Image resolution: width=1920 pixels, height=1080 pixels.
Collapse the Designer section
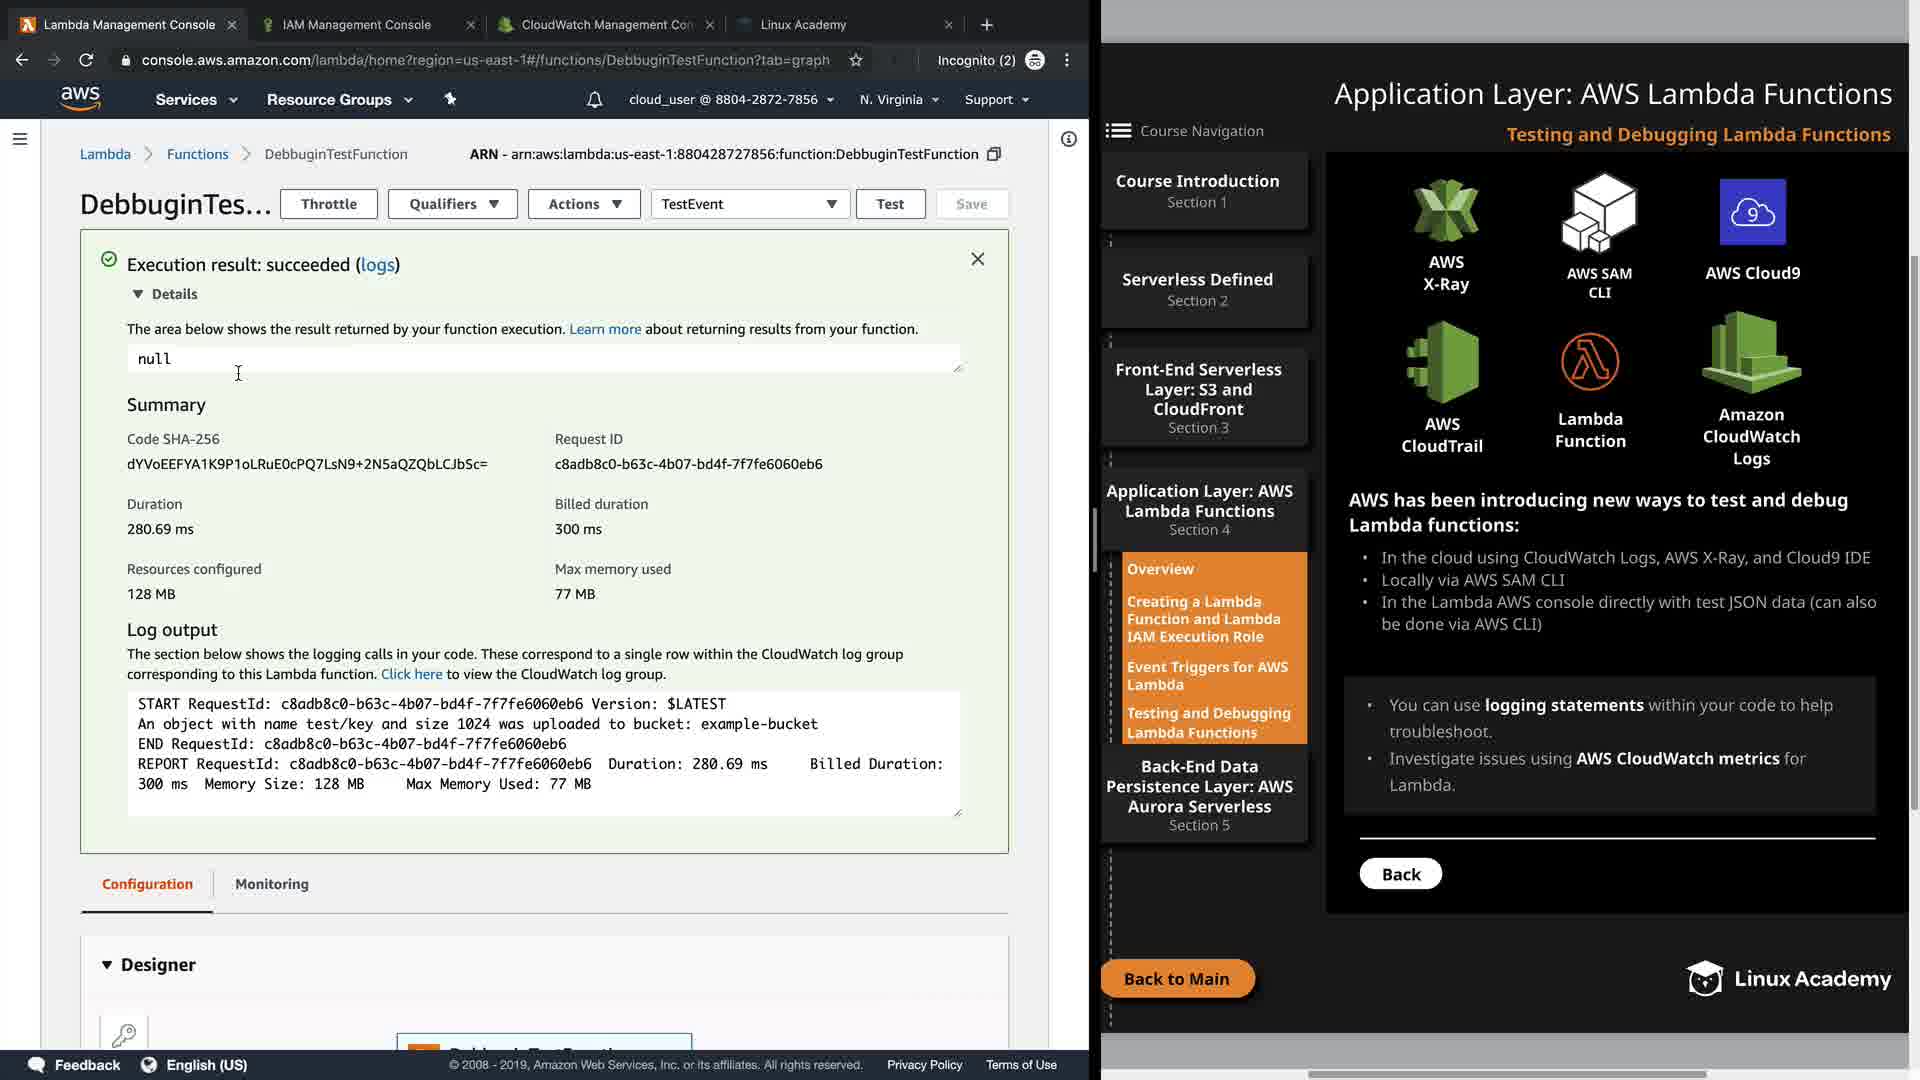pyautogui.click(x=107, y=965)
